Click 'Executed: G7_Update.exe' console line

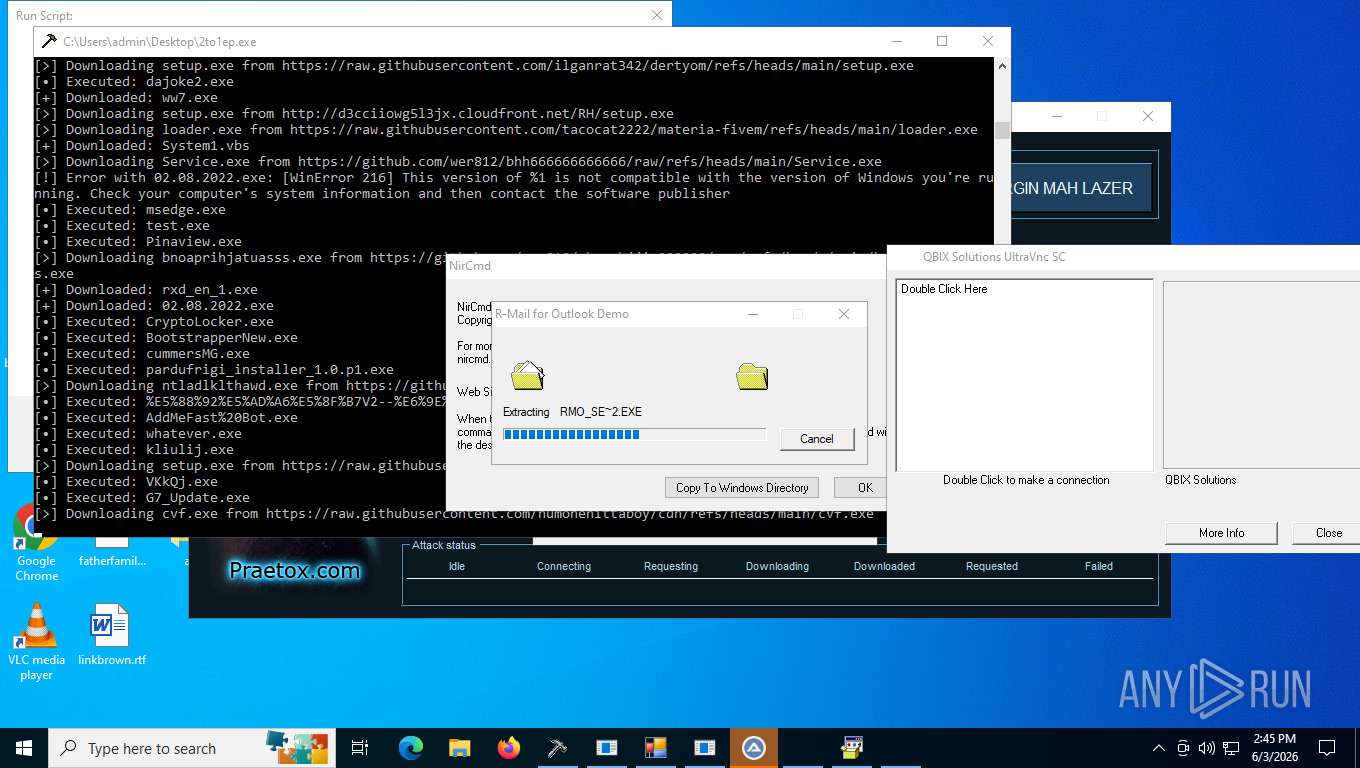click(x=142, y=498)
